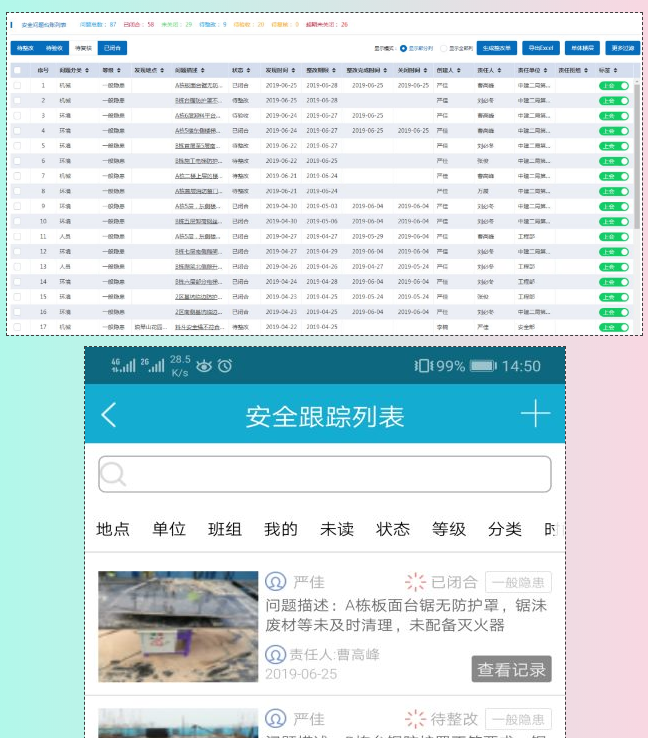Tap the eye comfort icon in phone status bar

[x=204, y=366]
